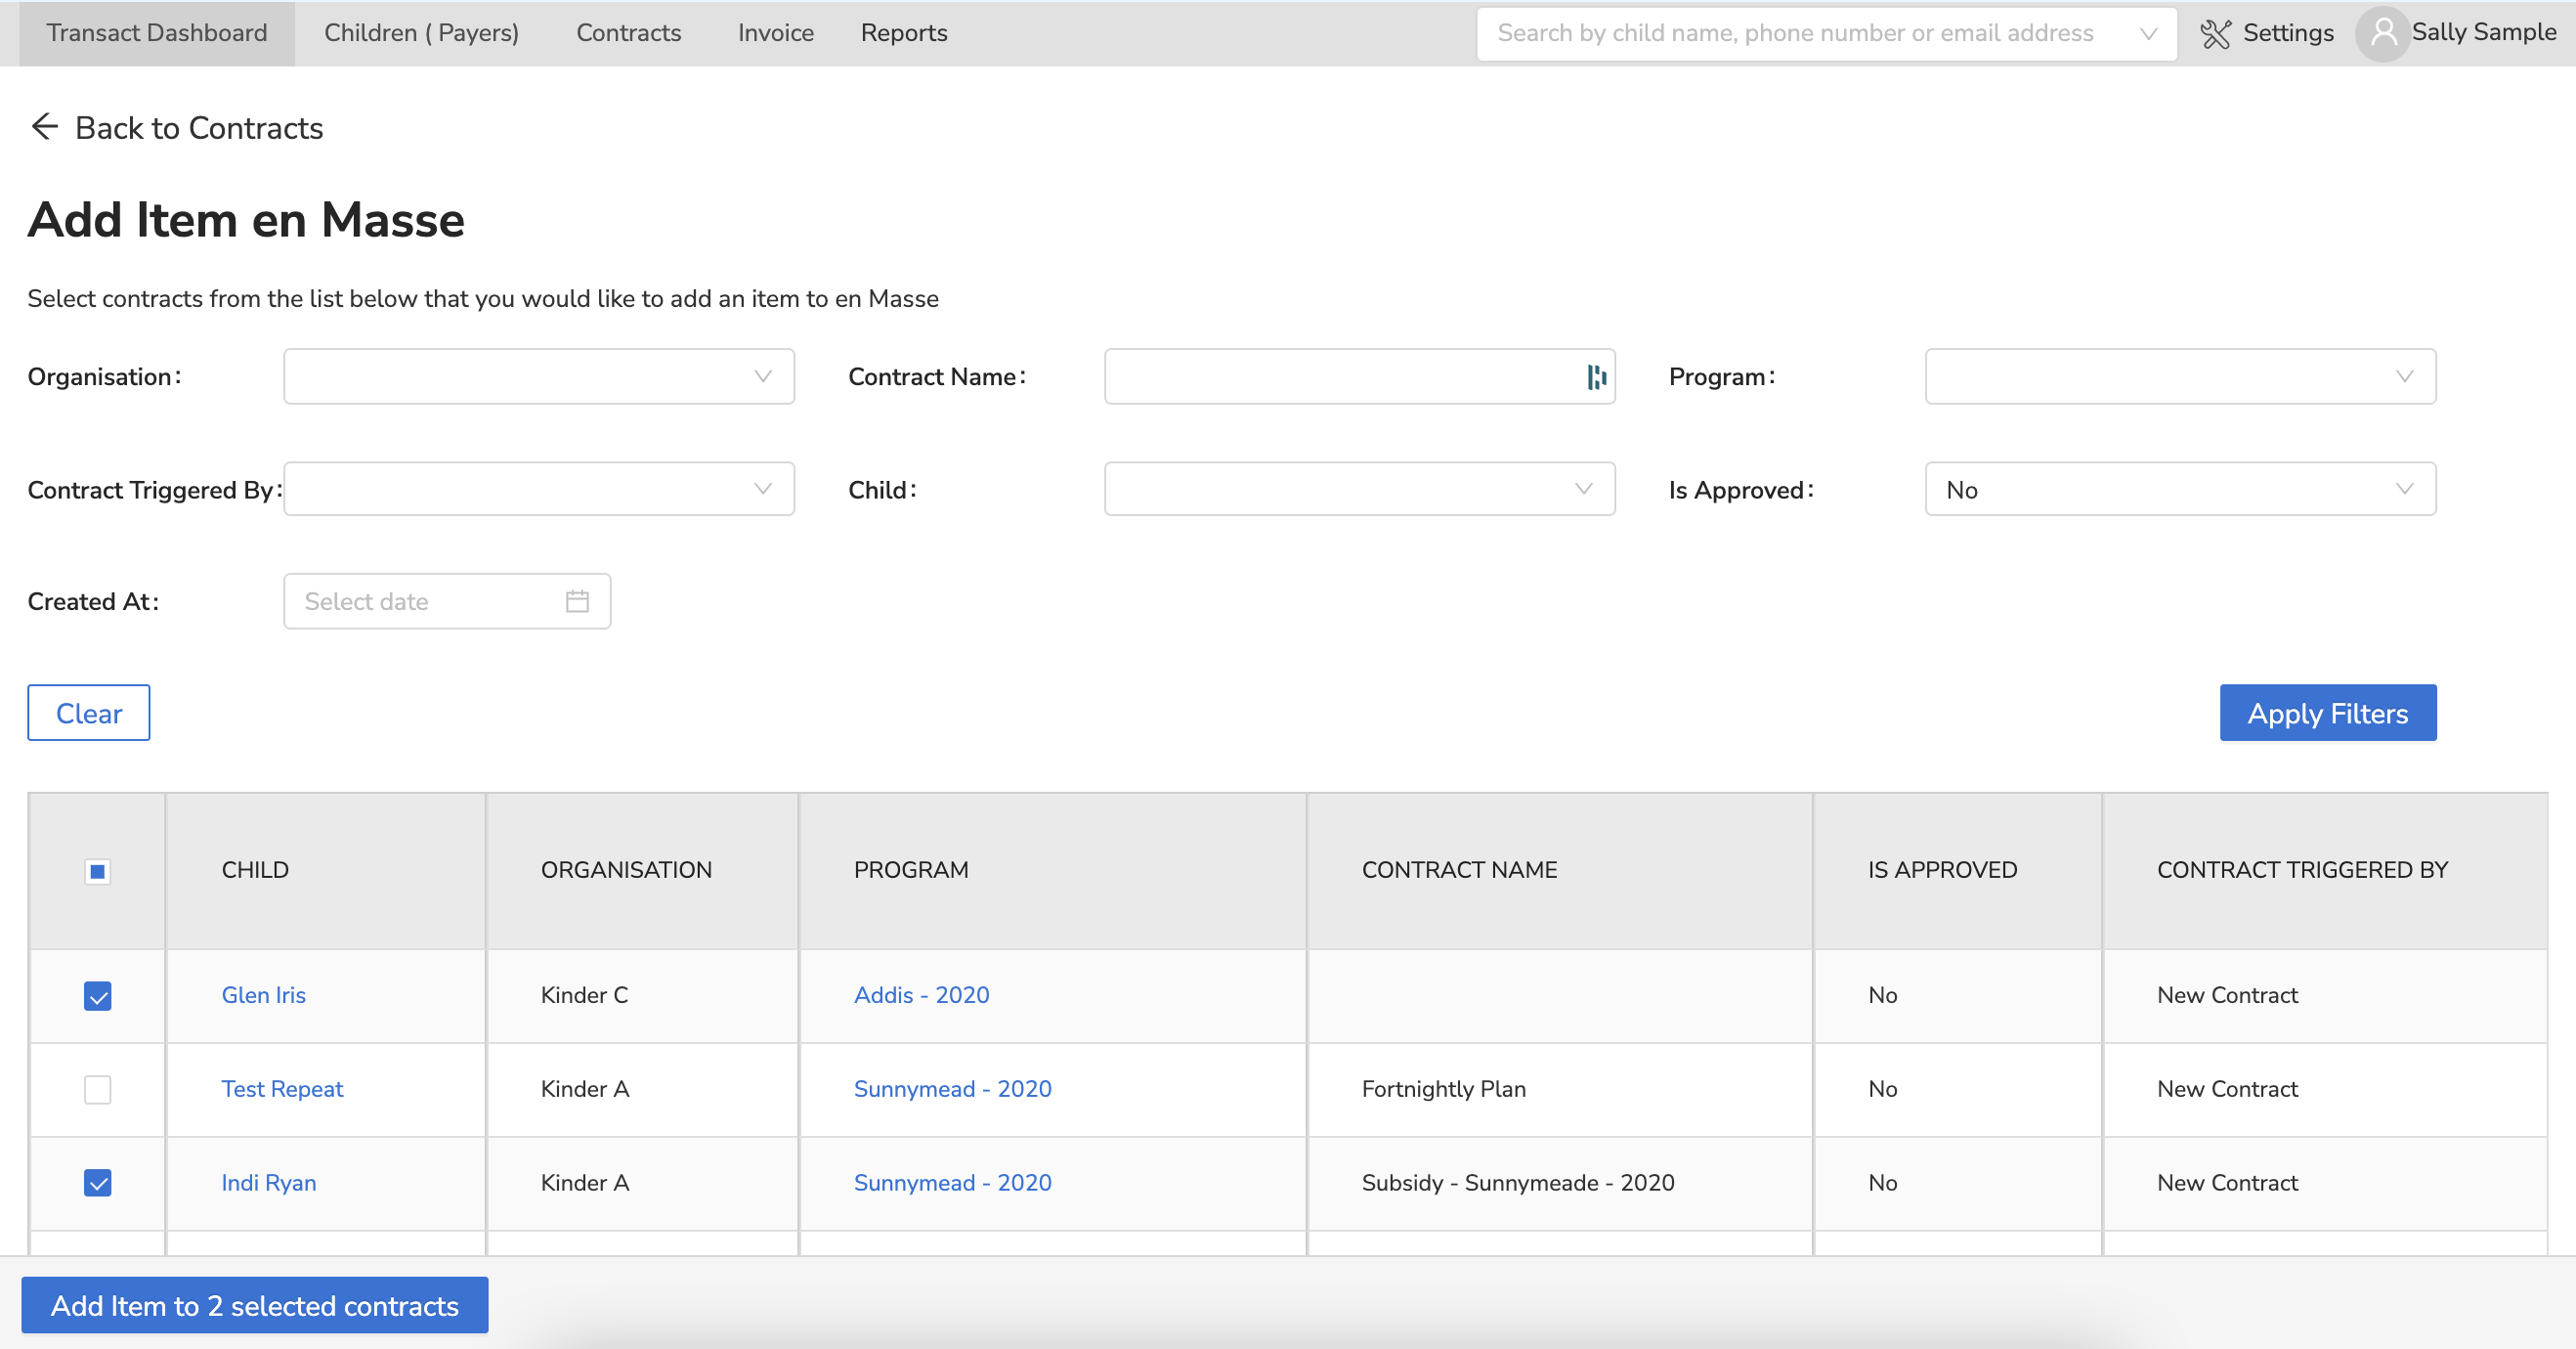Click the global search dropdown chevron
This screenshot has width=2576, height=1349.
[2147, 34]
